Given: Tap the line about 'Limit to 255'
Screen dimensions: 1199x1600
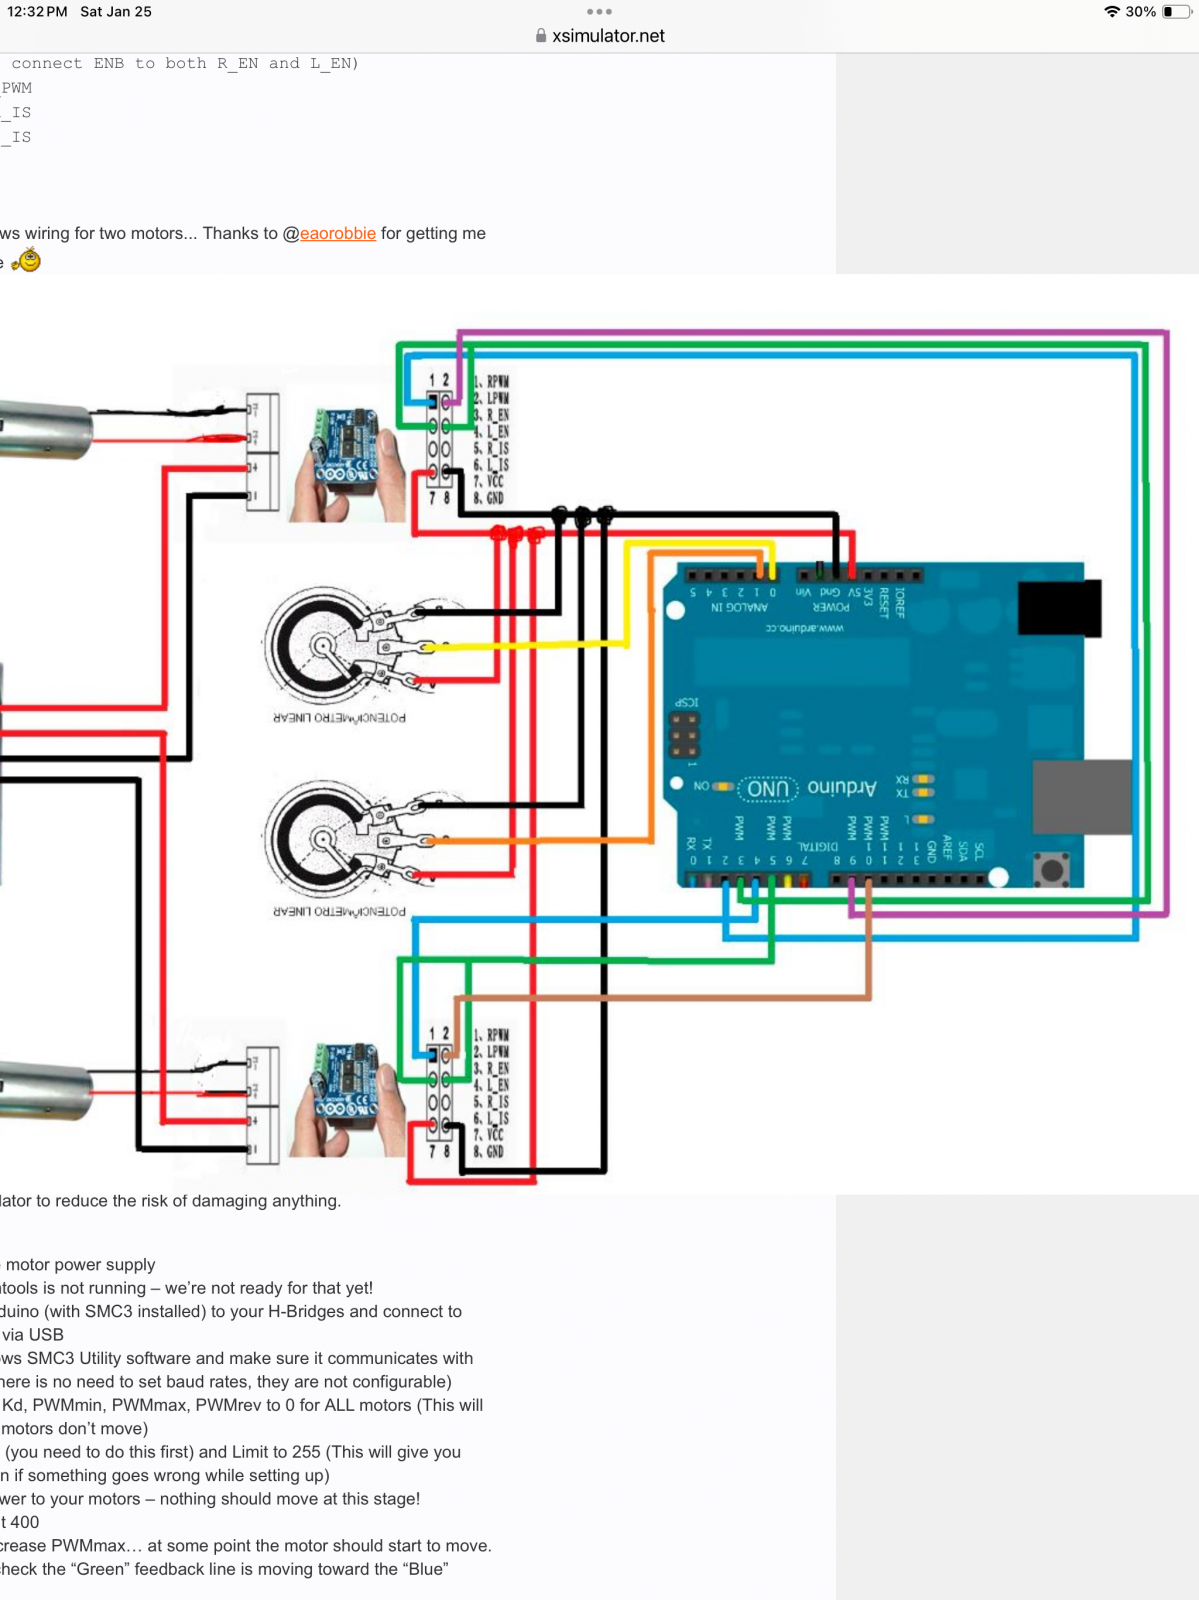Looking at the screenshot, I should [x=232, y=1452].
